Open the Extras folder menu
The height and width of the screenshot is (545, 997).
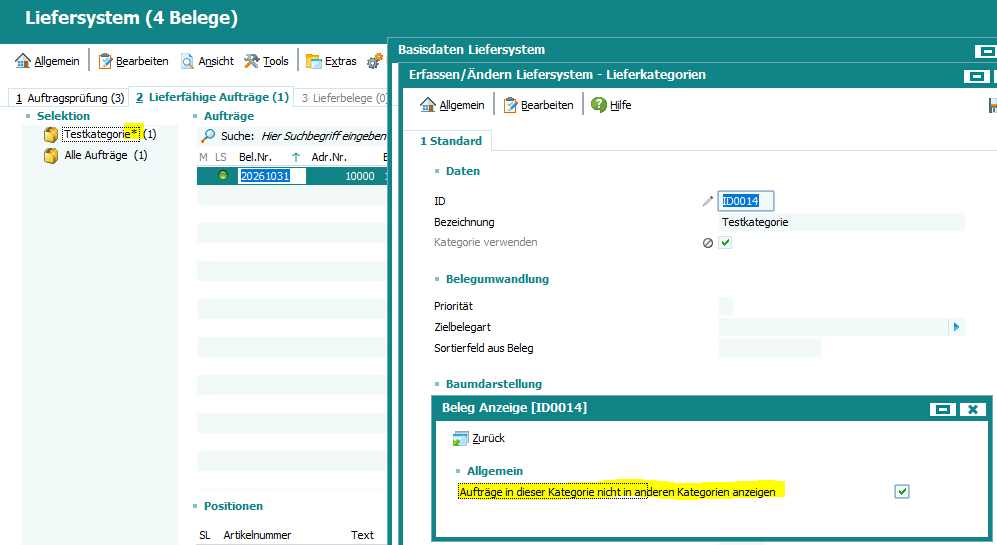331,61
